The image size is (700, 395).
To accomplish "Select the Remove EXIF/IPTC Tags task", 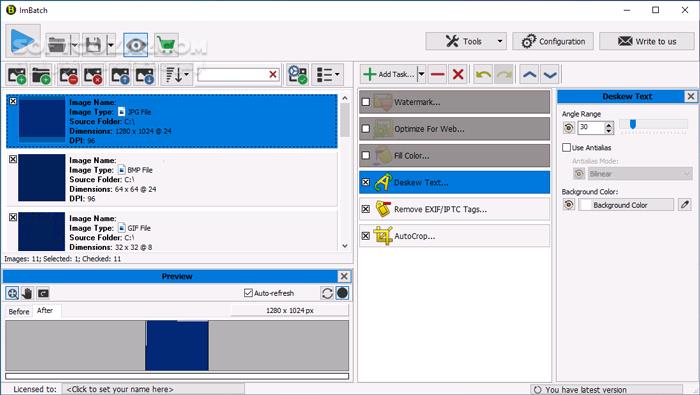I will pyautogui.click(x=454, y=209).
